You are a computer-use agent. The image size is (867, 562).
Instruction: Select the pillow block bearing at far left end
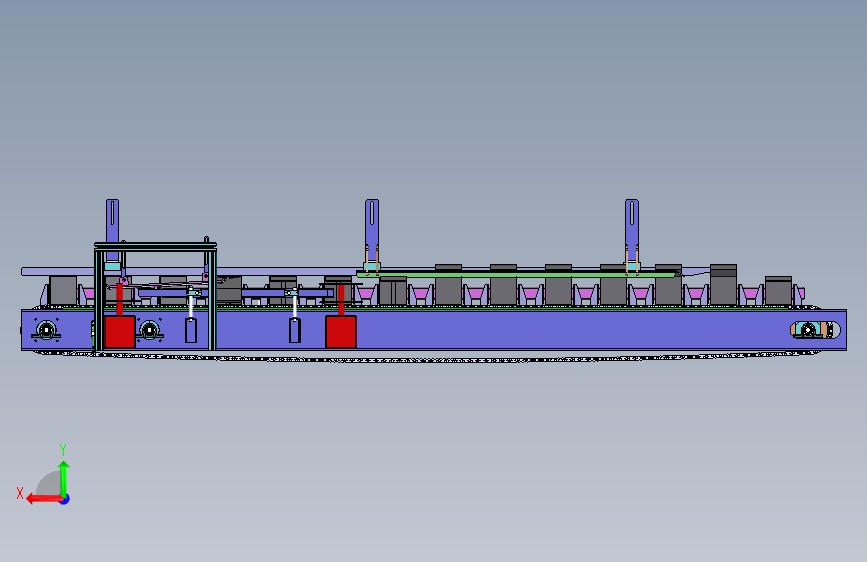point(46,330)
